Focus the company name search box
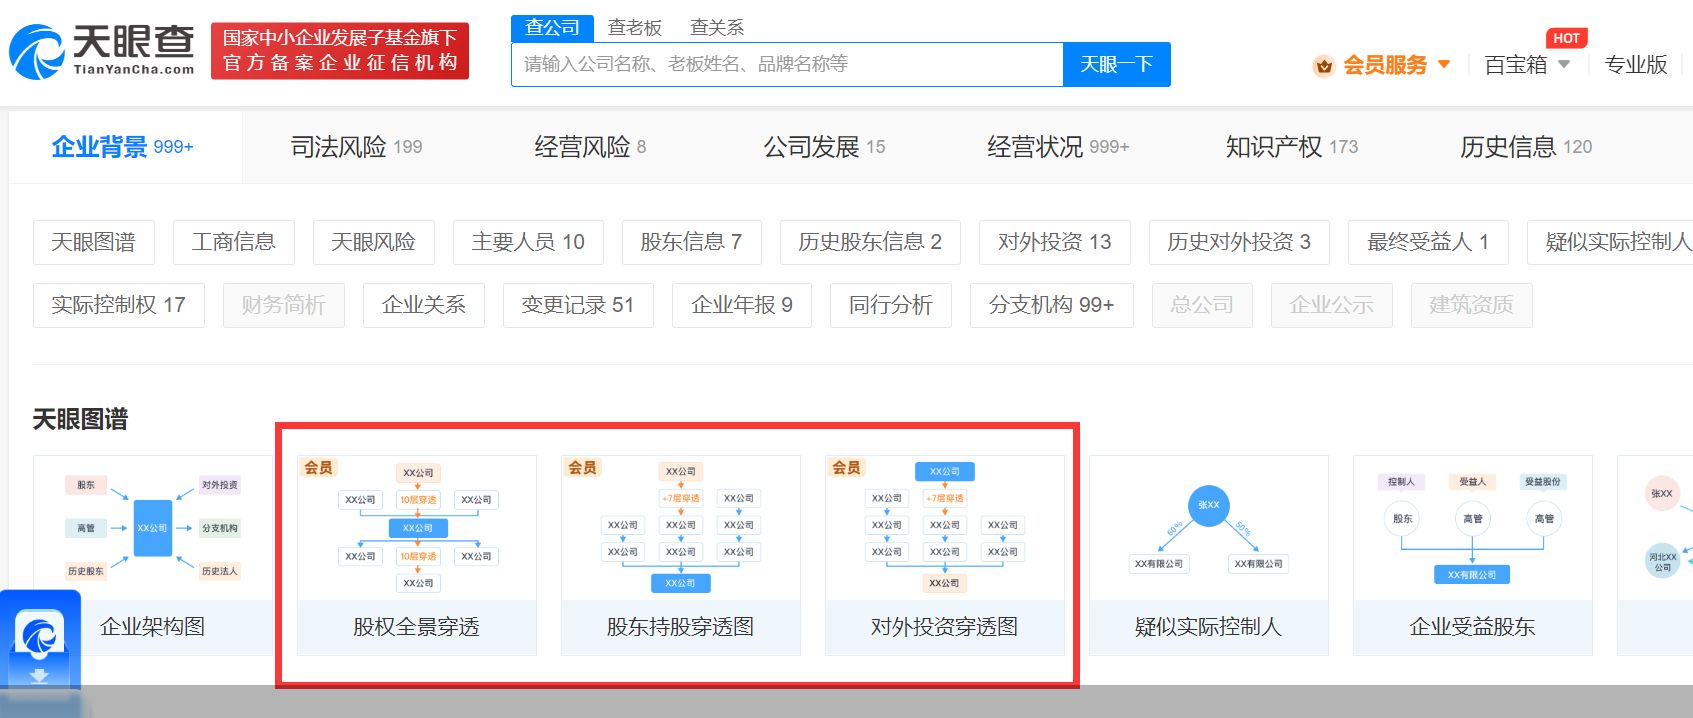Viewport: 1693px width, 718px height. [x=787, y=64]
